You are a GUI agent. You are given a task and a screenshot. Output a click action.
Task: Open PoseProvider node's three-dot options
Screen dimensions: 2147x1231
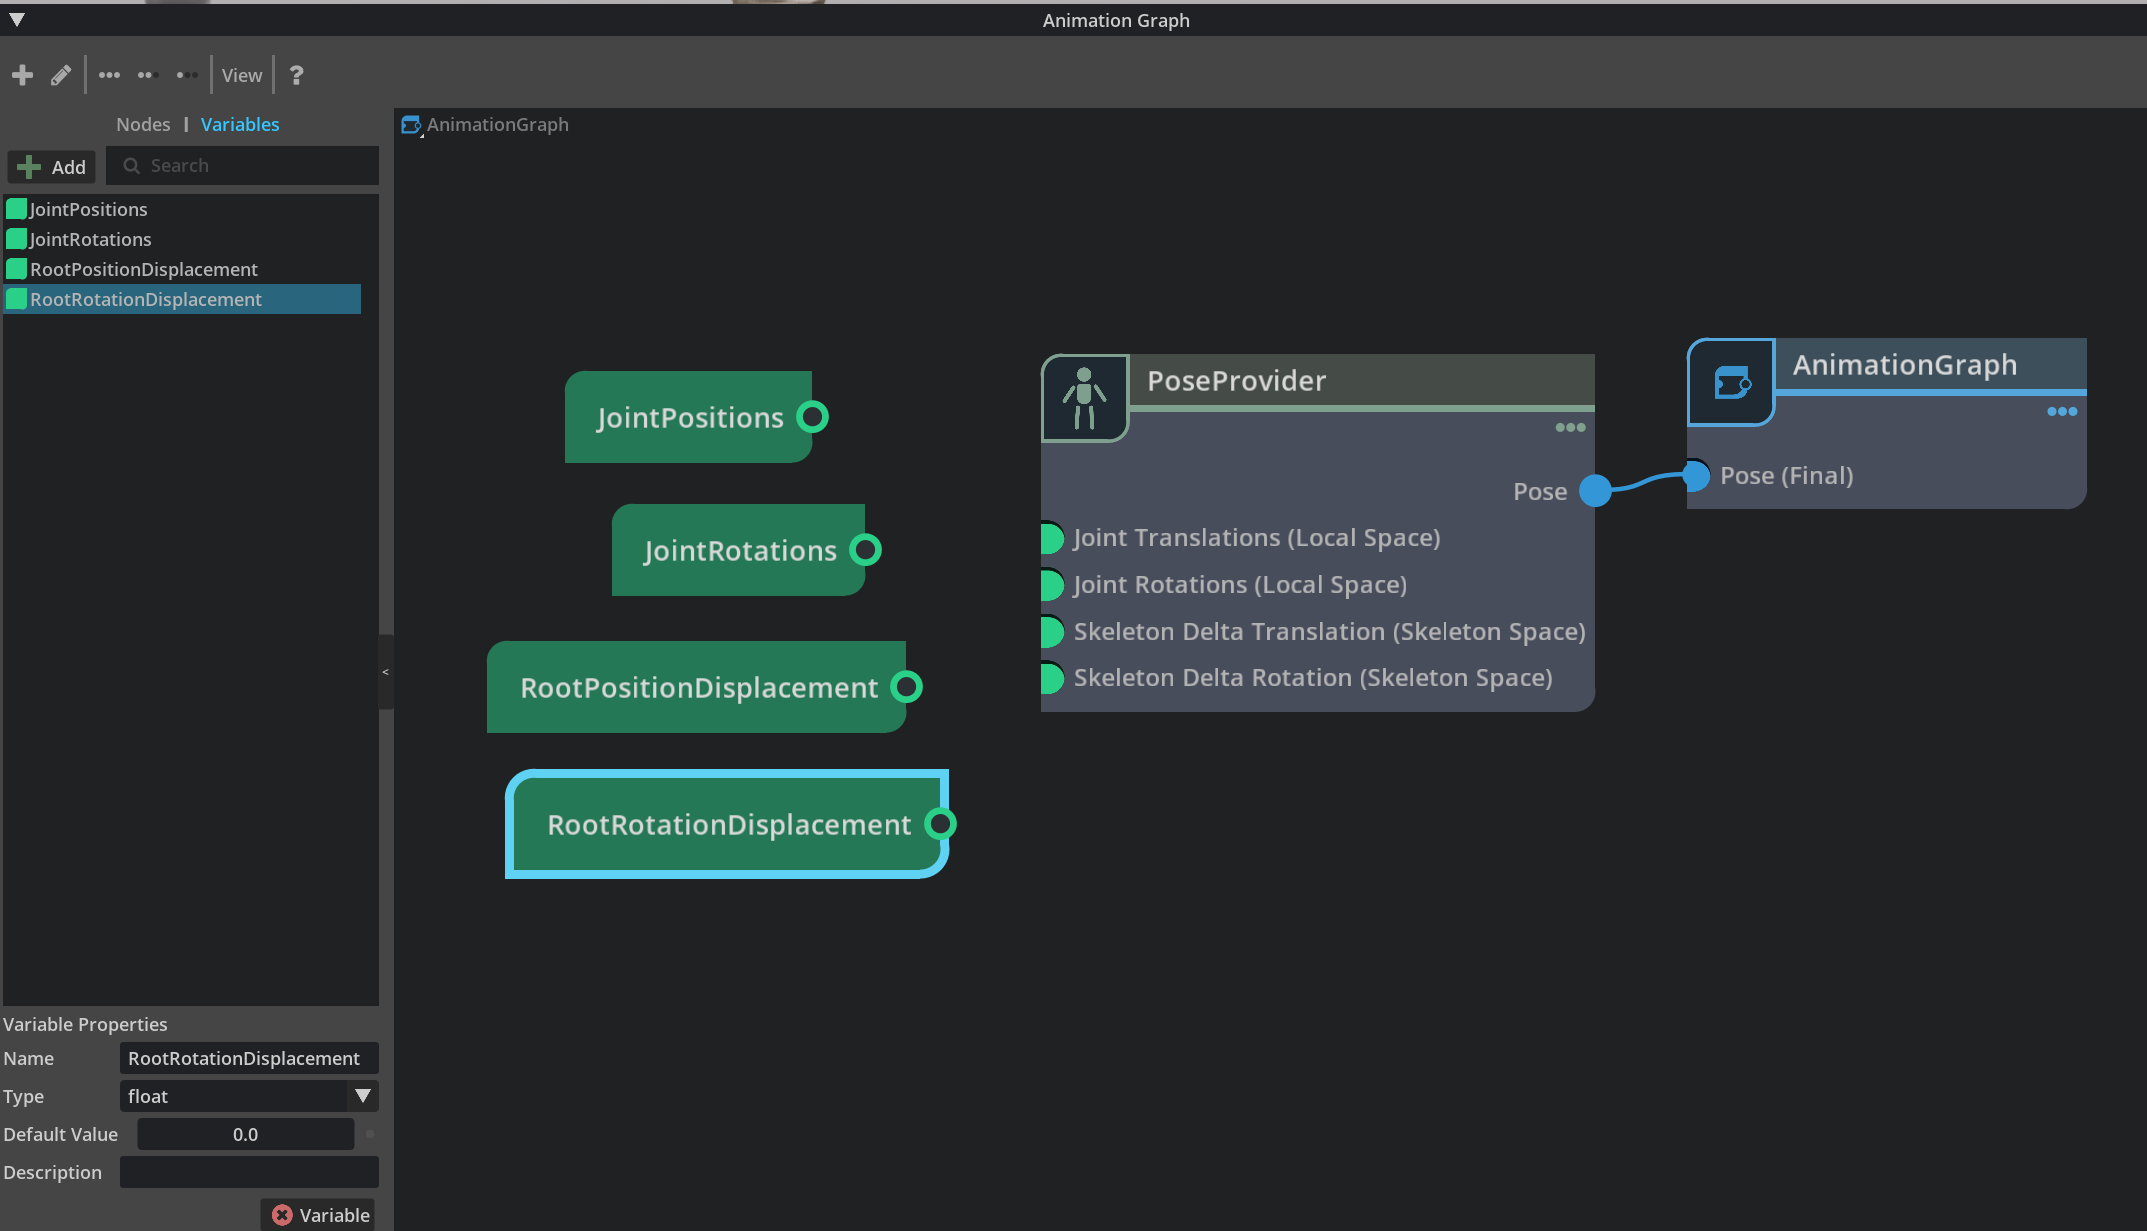[1570, 428]
